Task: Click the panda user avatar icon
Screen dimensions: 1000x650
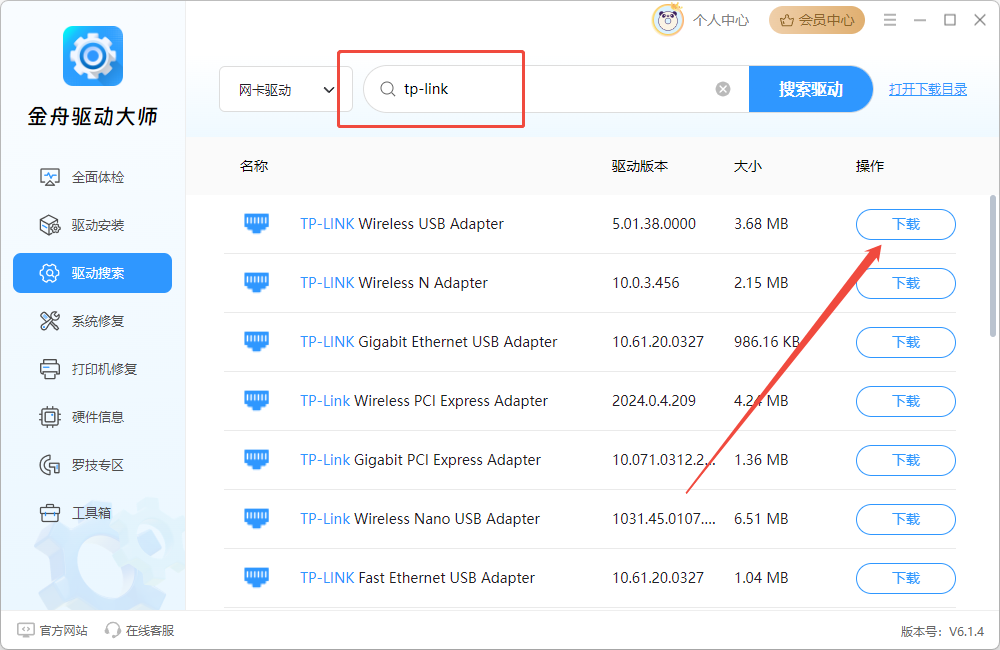Action: pos(668,20)
